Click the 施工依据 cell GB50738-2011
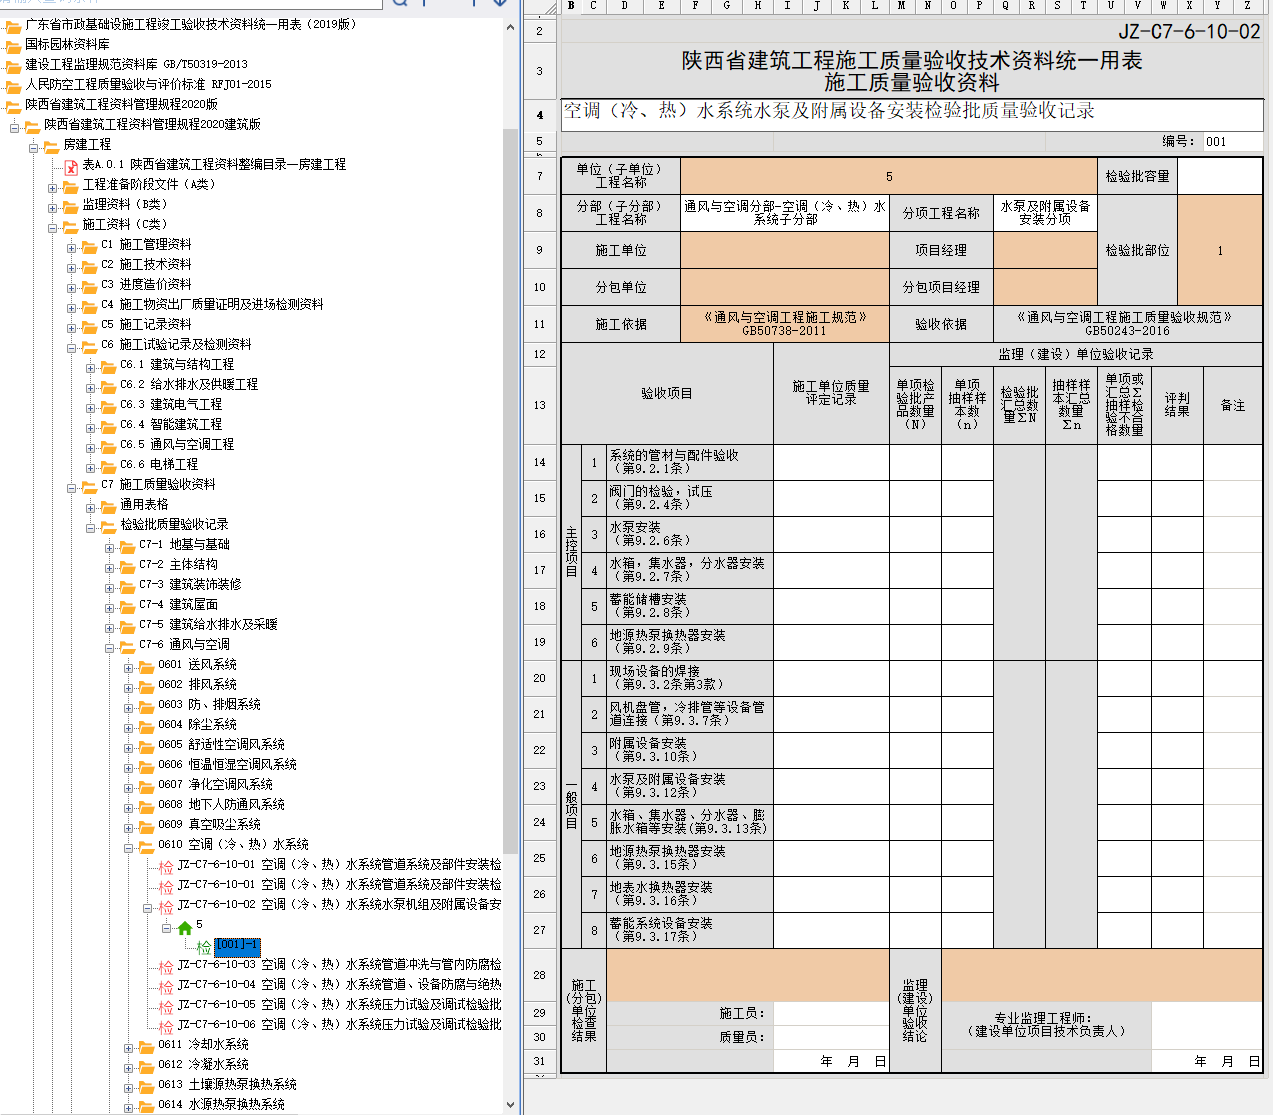Screen dimensions: 1273x1115 click(785, 324)
